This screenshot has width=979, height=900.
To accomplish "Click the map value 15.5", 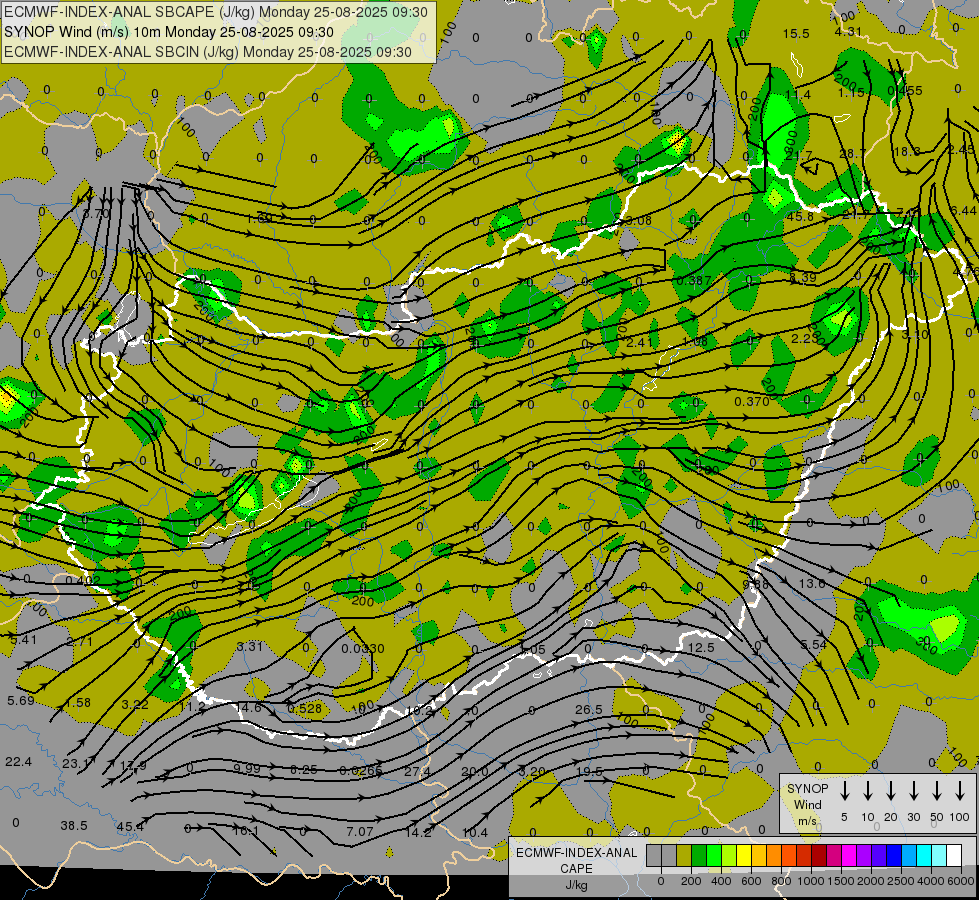I will [796, 34].
